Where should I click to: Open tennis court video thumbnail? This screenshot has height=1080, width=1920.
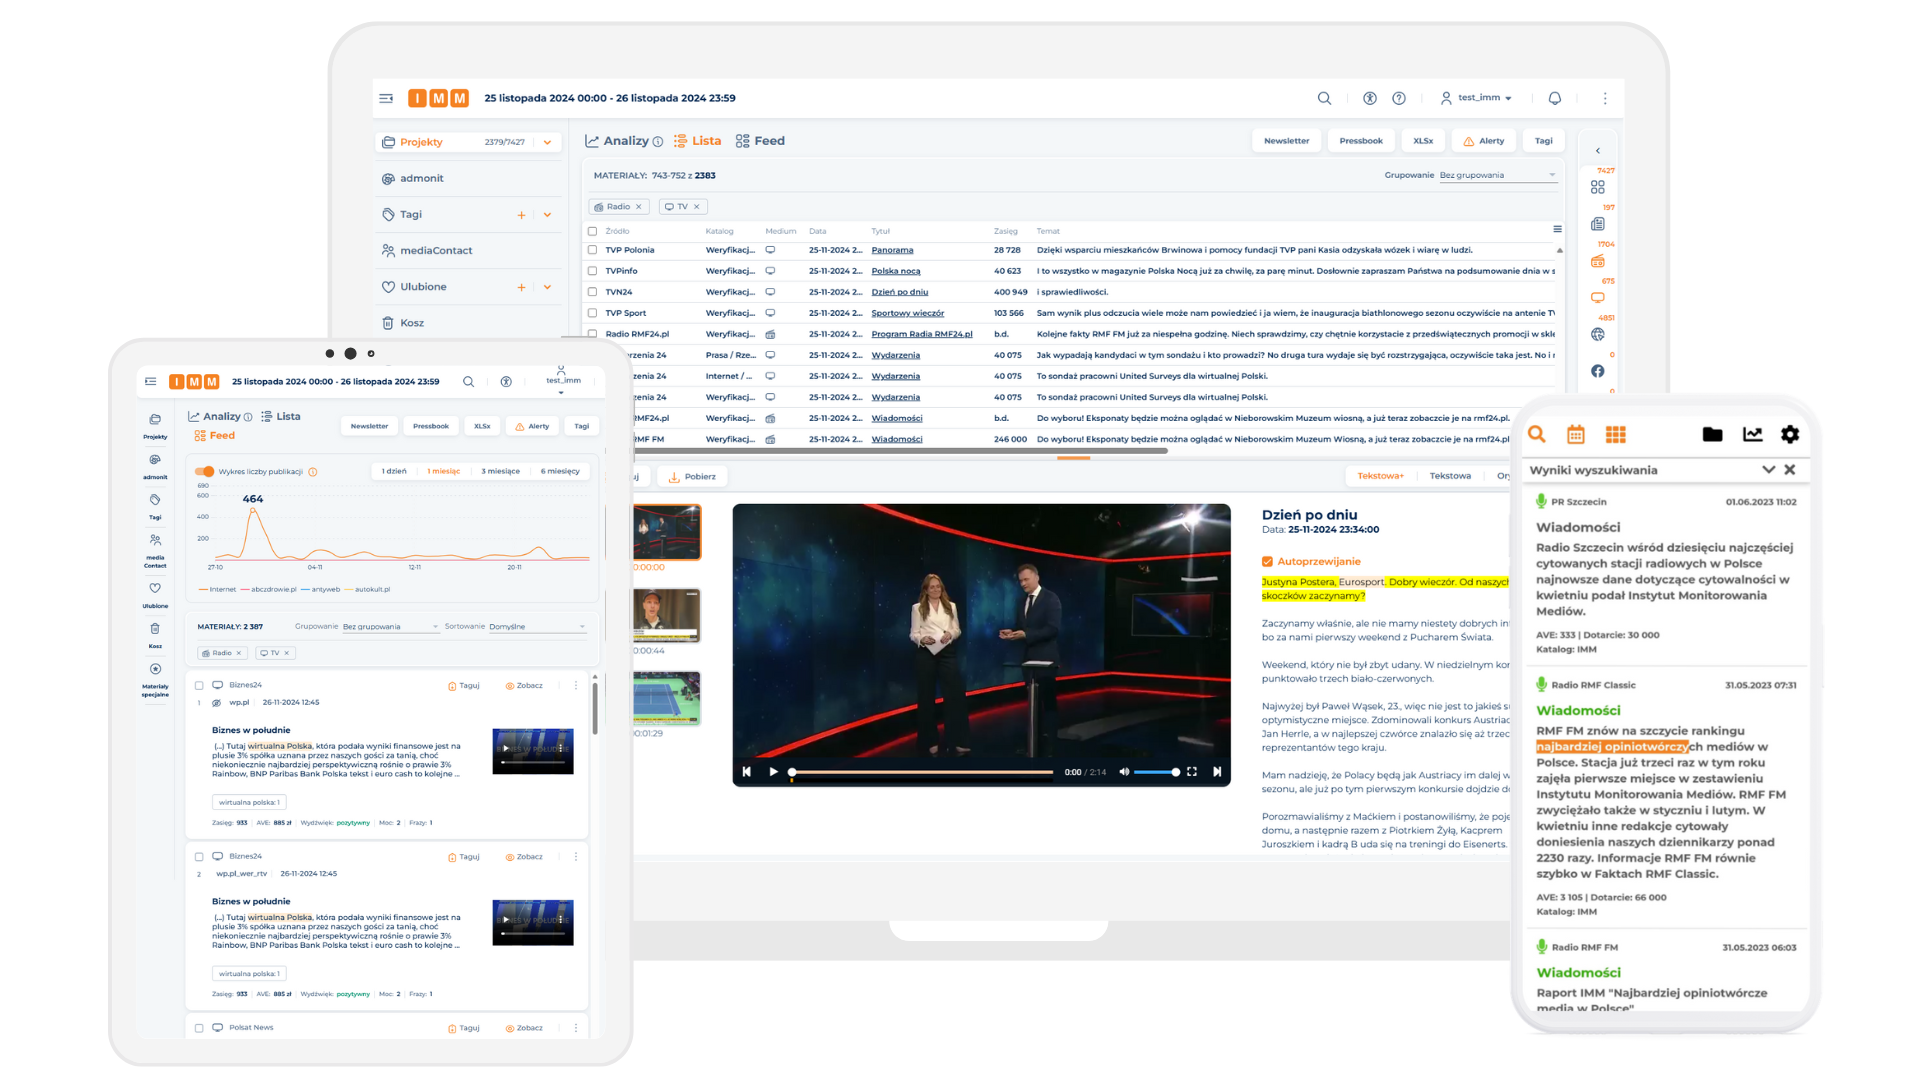(667, 698)
